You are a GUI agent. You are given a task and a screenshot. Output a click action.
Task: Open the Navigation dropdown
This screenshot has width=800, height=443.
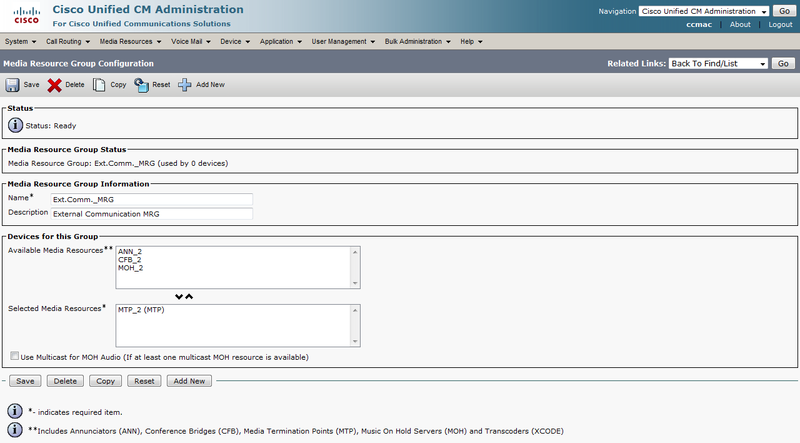coord(704,11)
